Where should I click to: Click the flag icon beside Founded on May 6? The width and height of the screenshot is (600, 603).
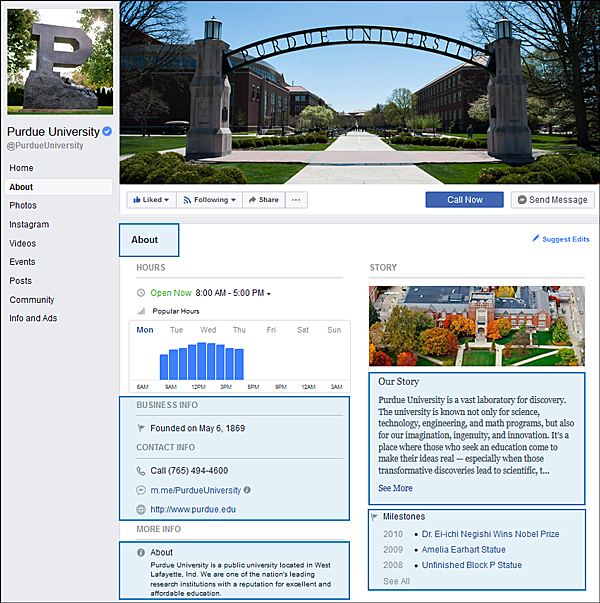tap(141, 428)
